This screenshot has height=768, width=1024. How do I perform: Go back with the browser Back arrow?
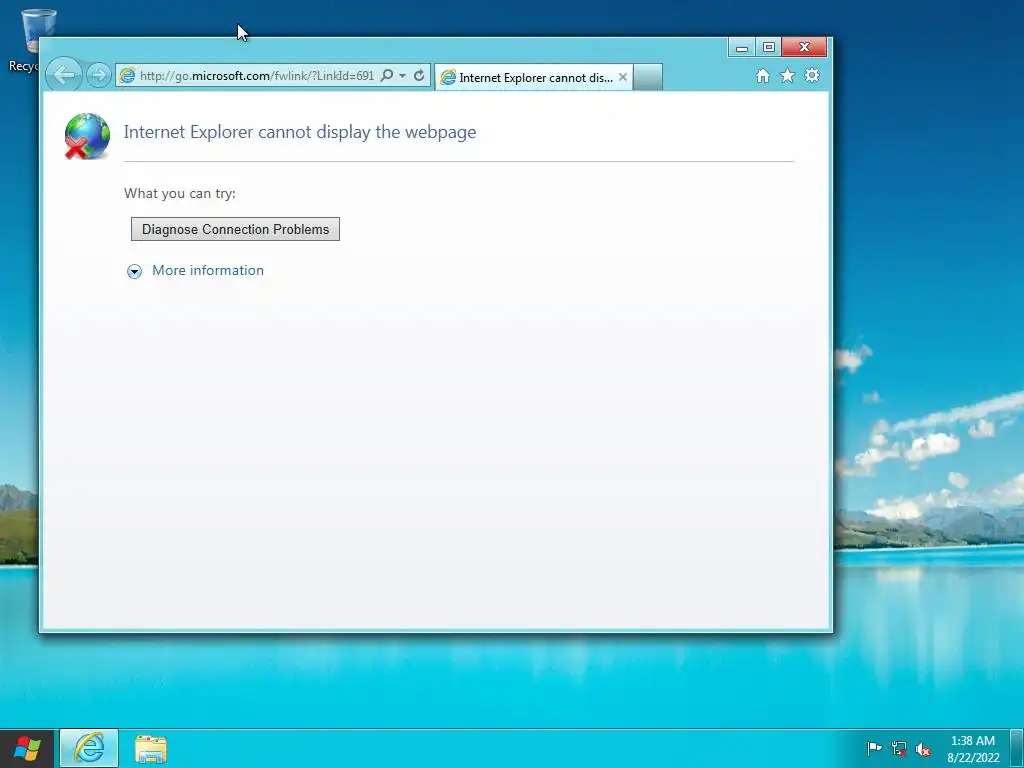point(64,75)
